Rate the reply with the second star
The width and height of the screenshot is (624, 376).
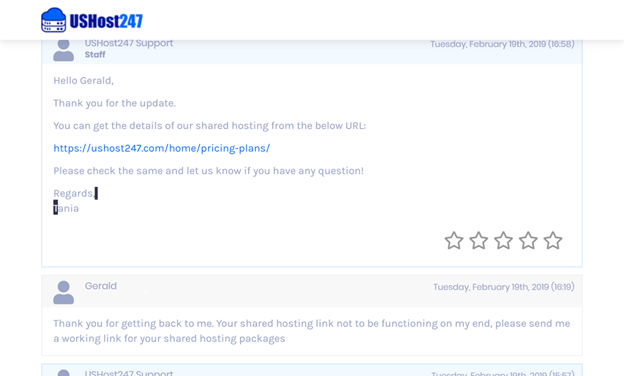point(478,241)
